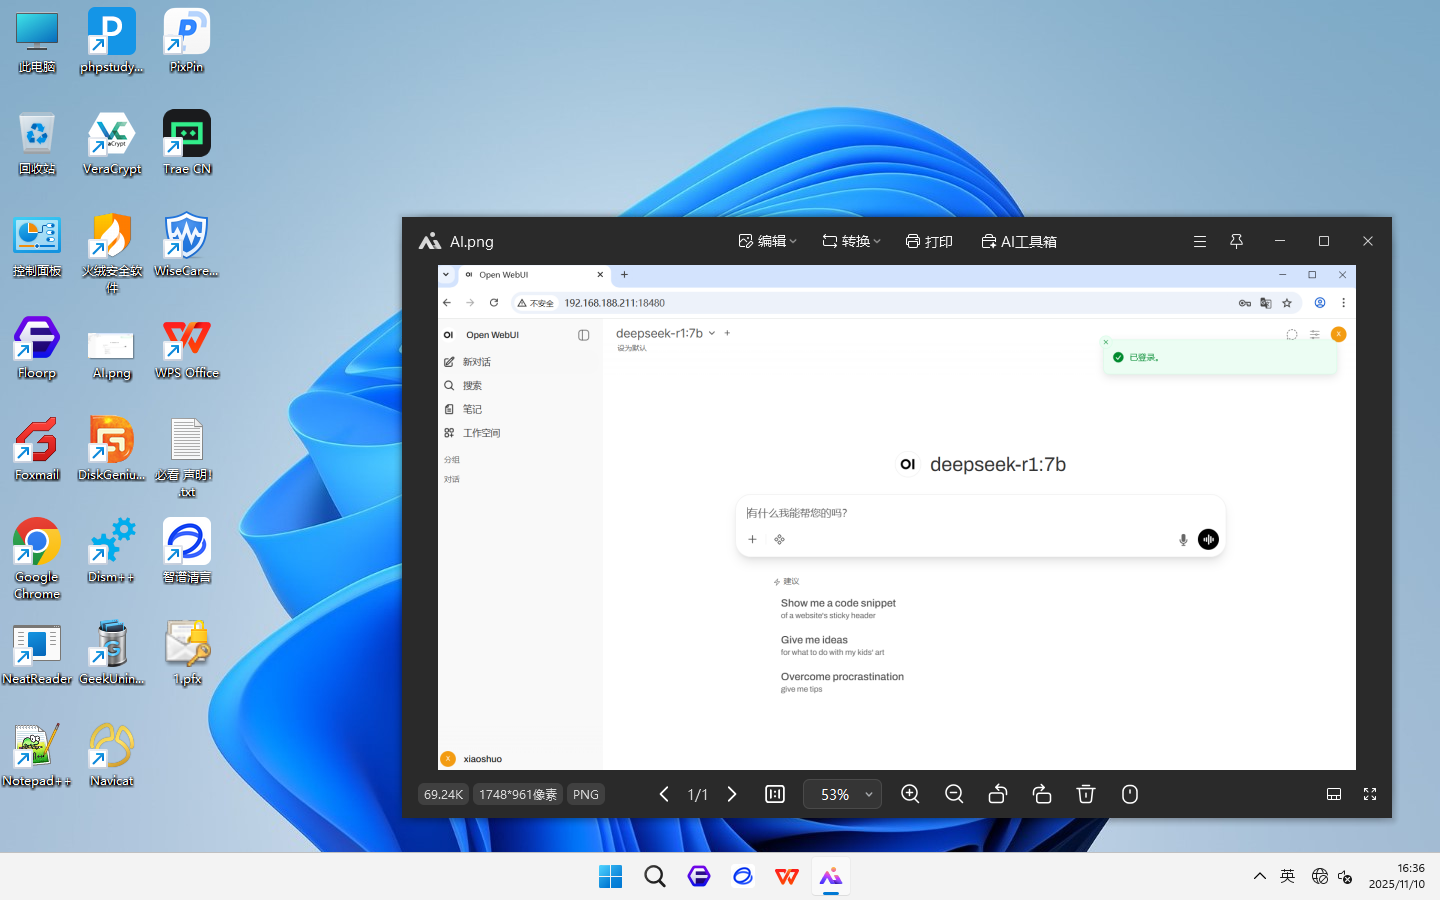This screenshot has width=1440, height=900.
Task: Toggle the thumbnail strip panel
Action: click(1334, 794)
